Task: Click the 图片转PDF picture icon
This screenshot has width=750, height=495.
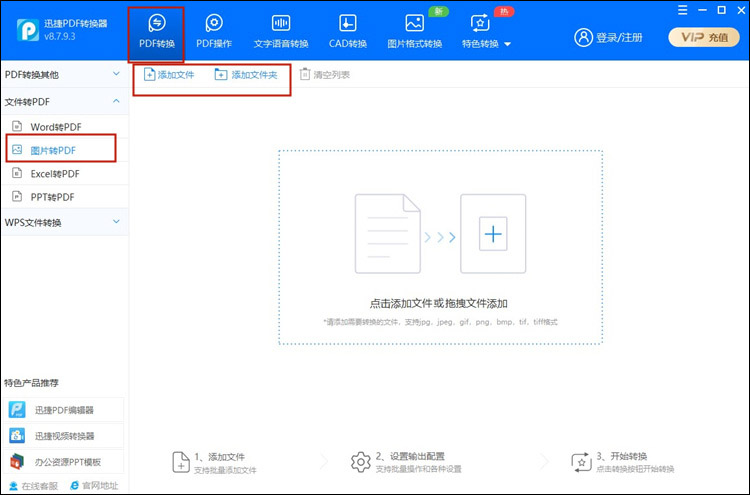Action: pyautogui.click(x=17, y=150)
